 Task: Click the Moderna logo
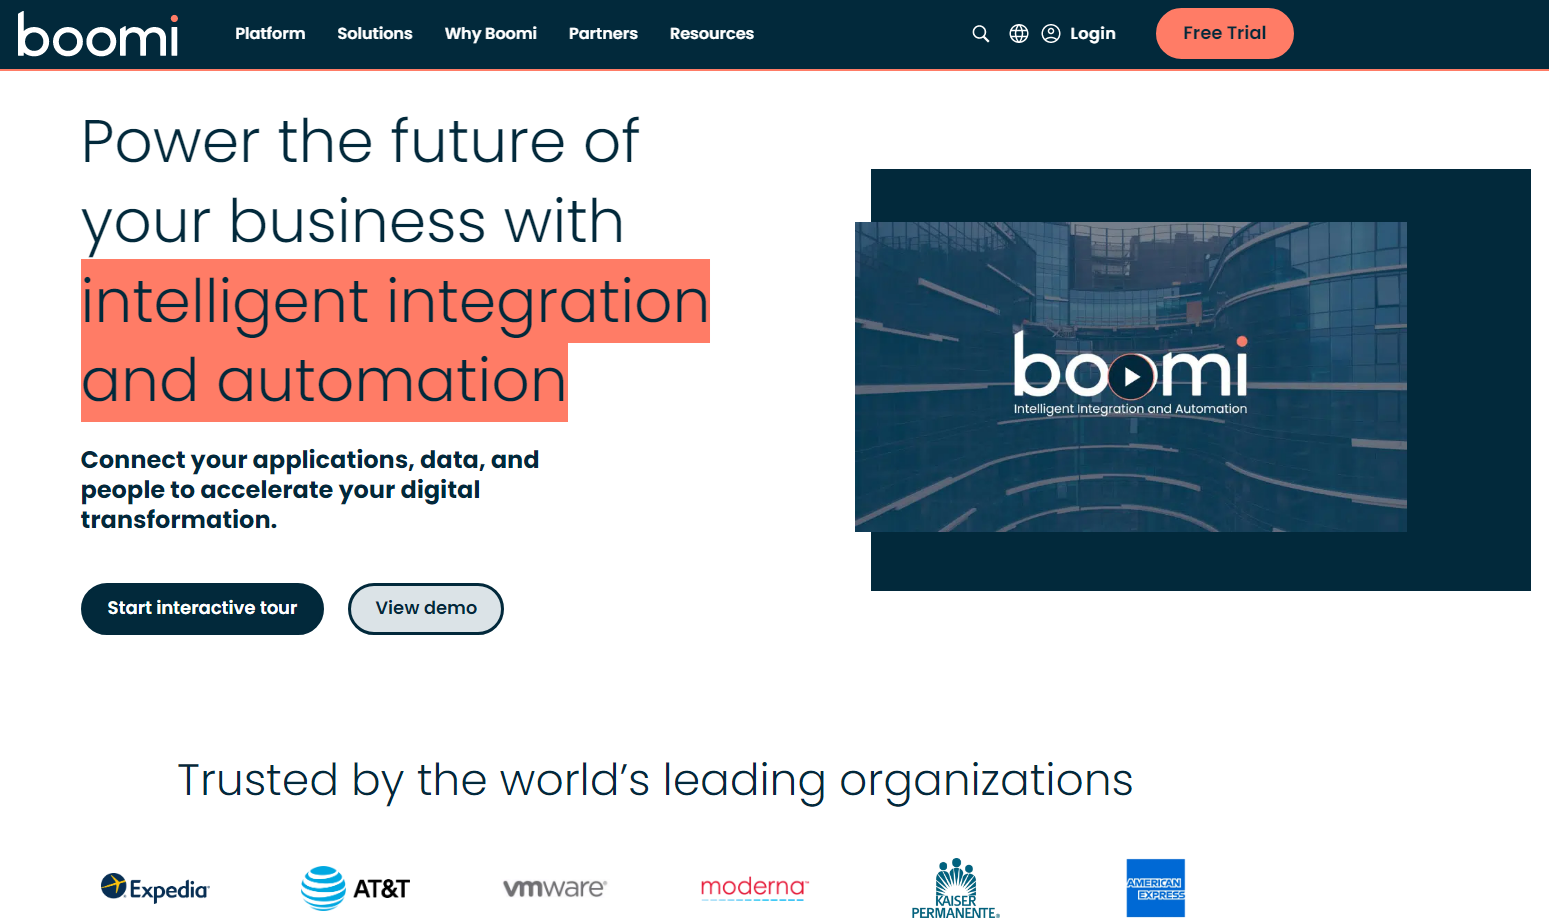click(x=754, y=887)
